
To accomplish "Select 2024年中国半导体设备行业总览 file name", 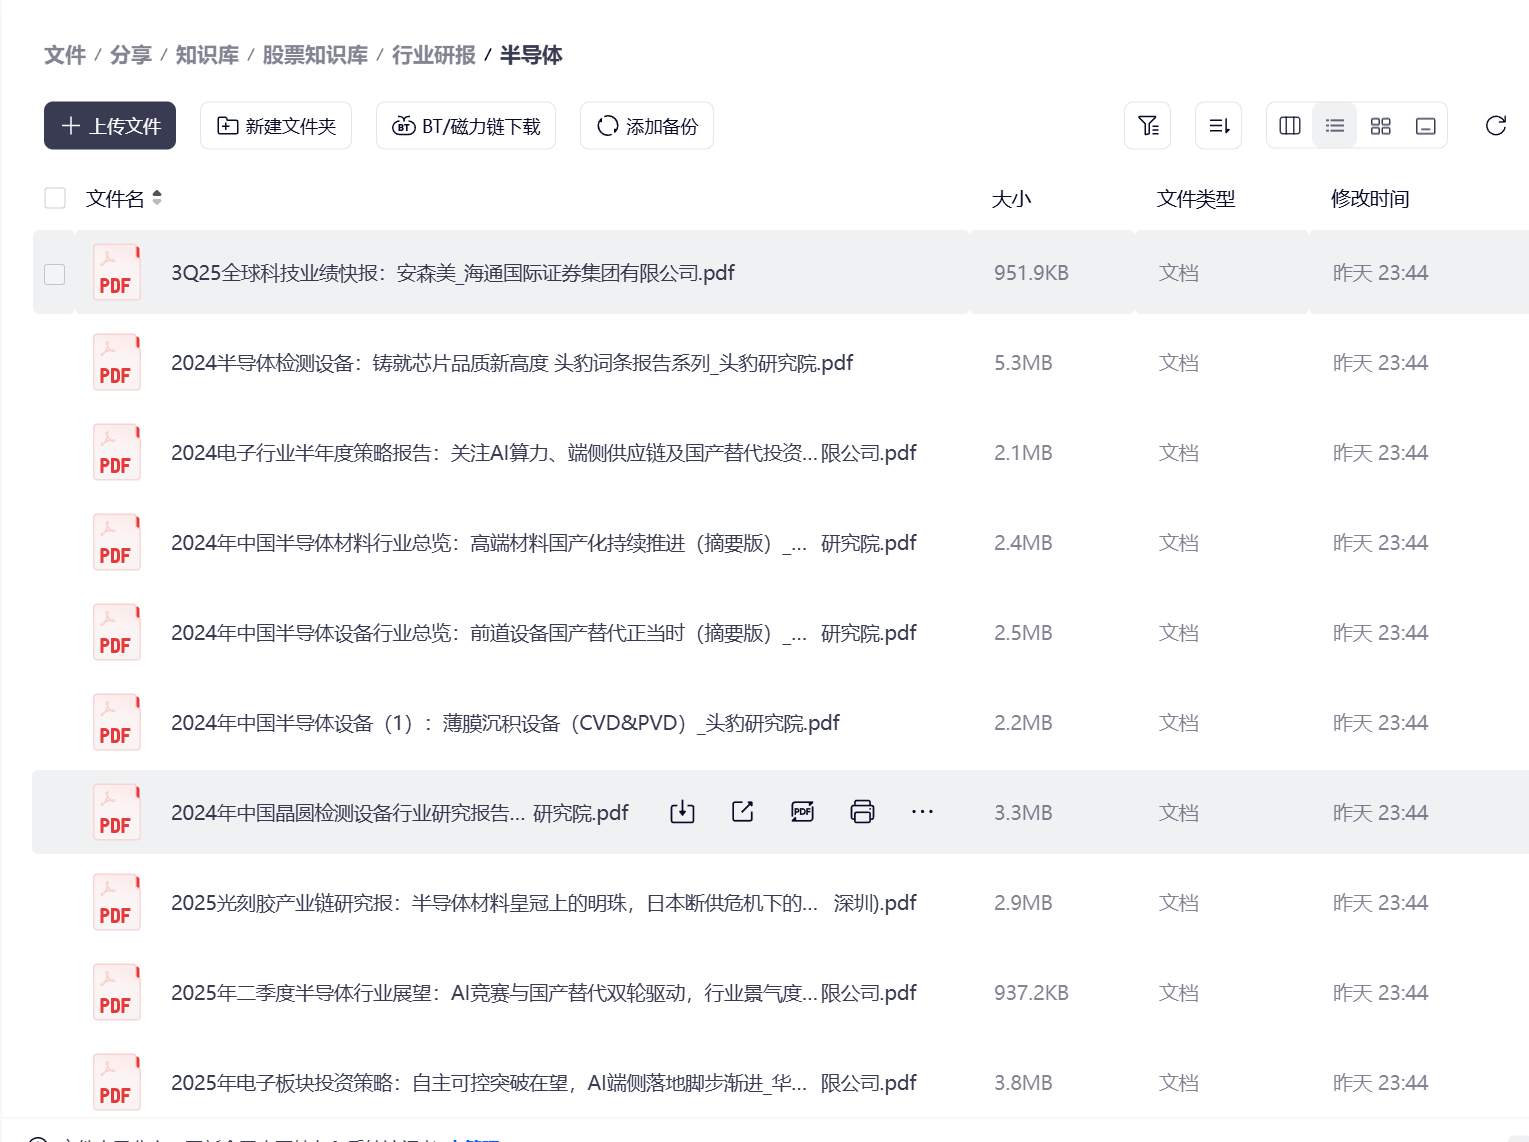I will 544,633.
